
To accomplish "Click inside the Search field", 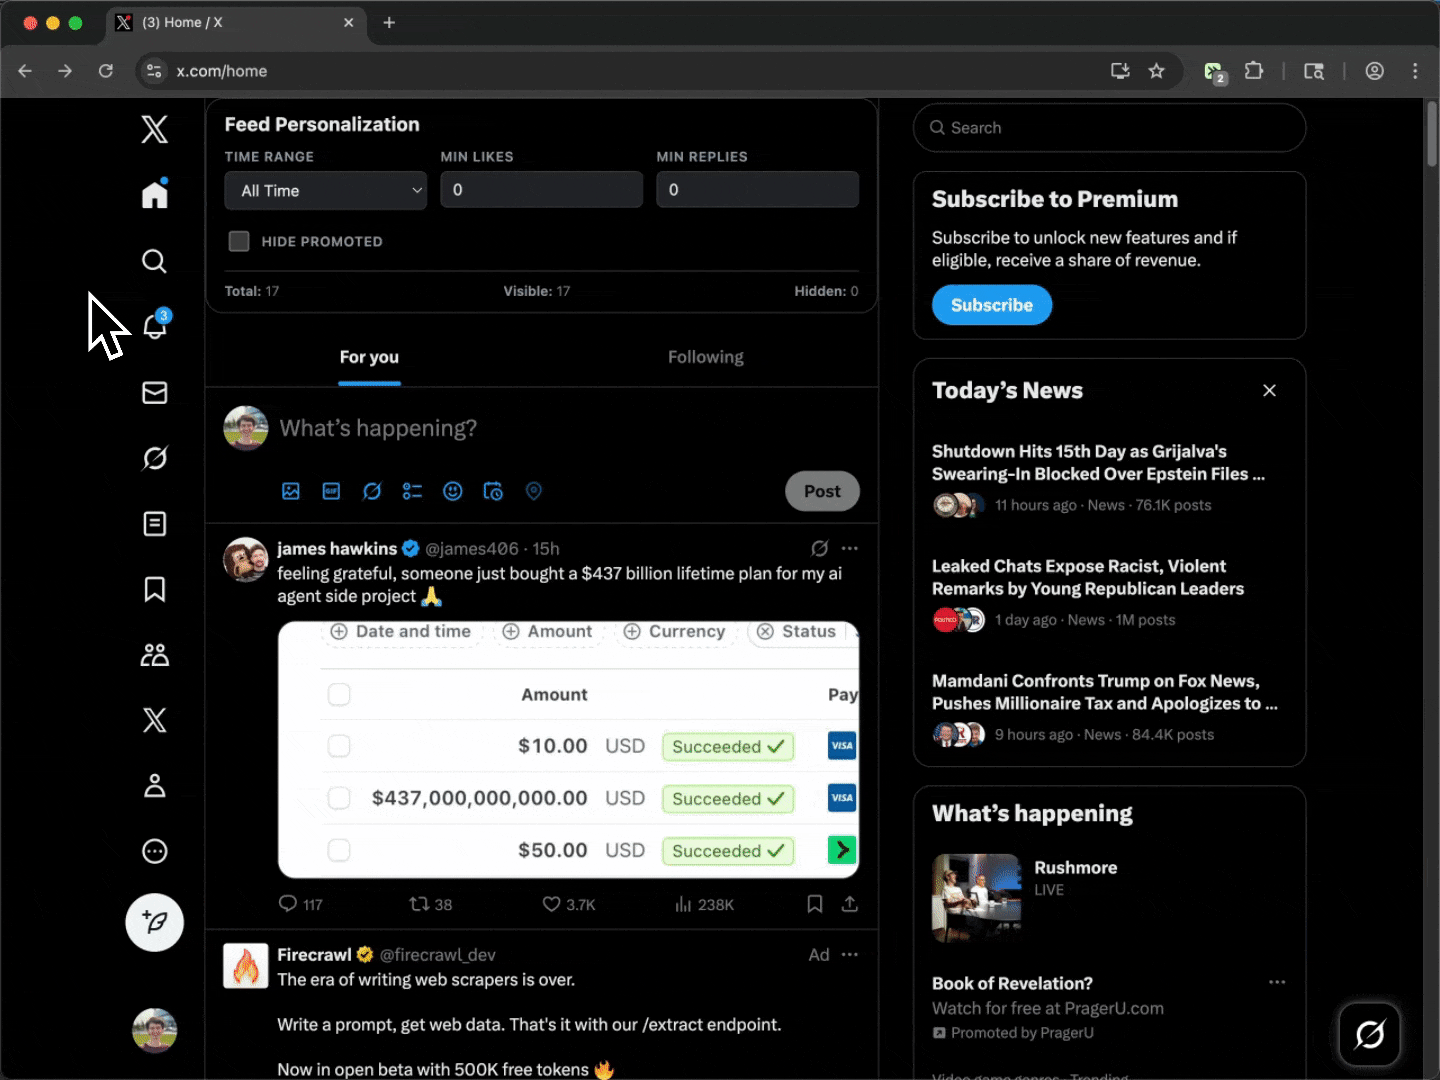I will point(1108,128).
